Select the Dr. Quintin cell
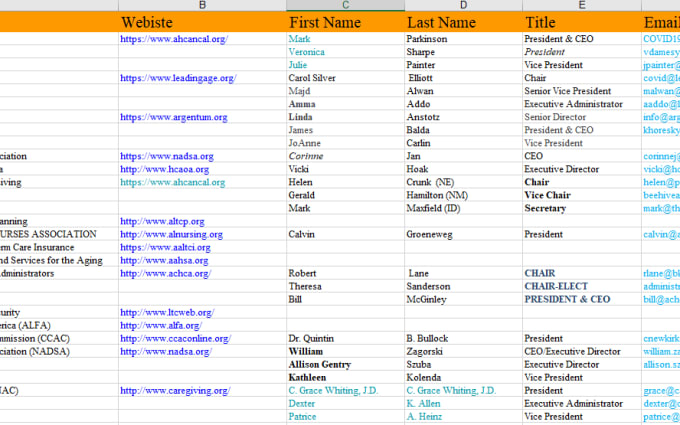Viewport: 680px width, 425px height. coord(345,338)
